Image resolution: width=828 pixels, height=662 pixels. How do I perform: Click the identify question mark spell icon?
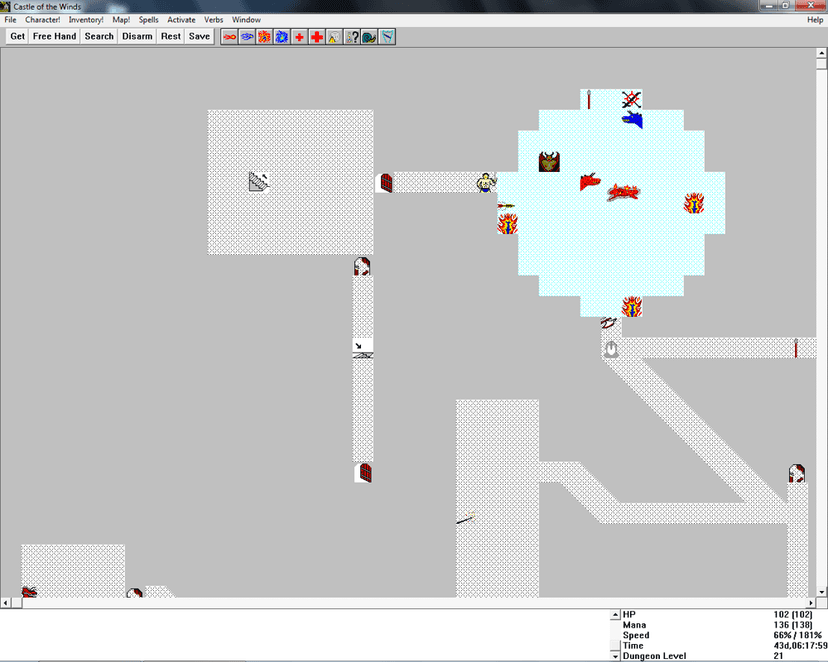coord(352,37)
